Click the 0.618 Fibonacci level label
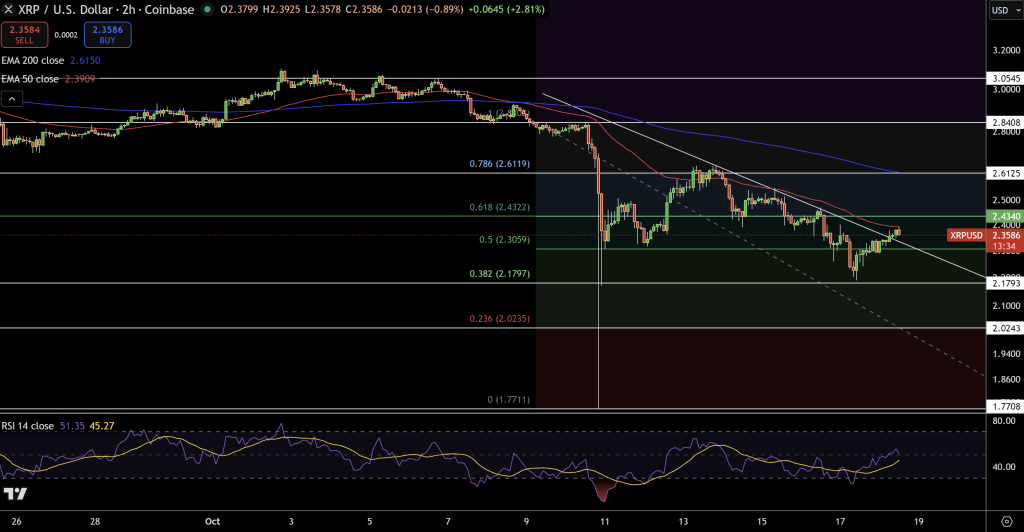The height and width of the screenshot is (532, 1024). 500,207
